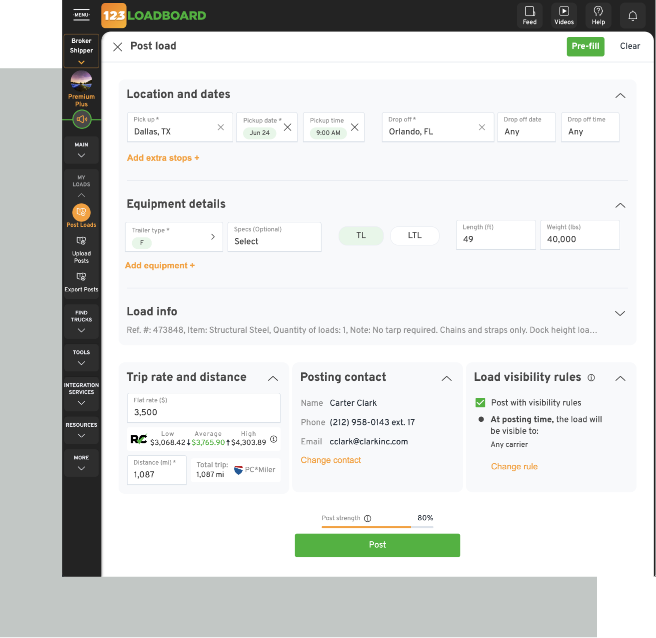This screenshot has height=638, width=656.
Task: Click the Flat rate input field
Action: tap(204, 408)
